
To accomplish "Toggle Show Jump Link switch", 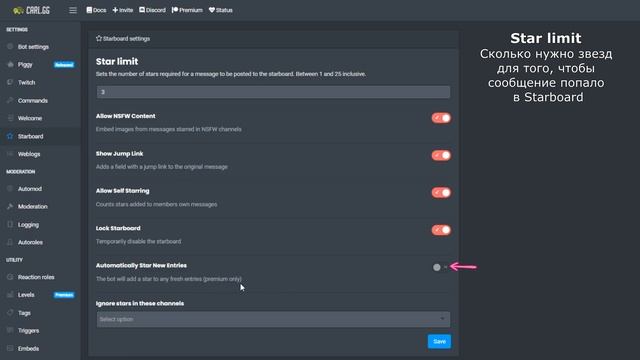I will click(441, 156).
